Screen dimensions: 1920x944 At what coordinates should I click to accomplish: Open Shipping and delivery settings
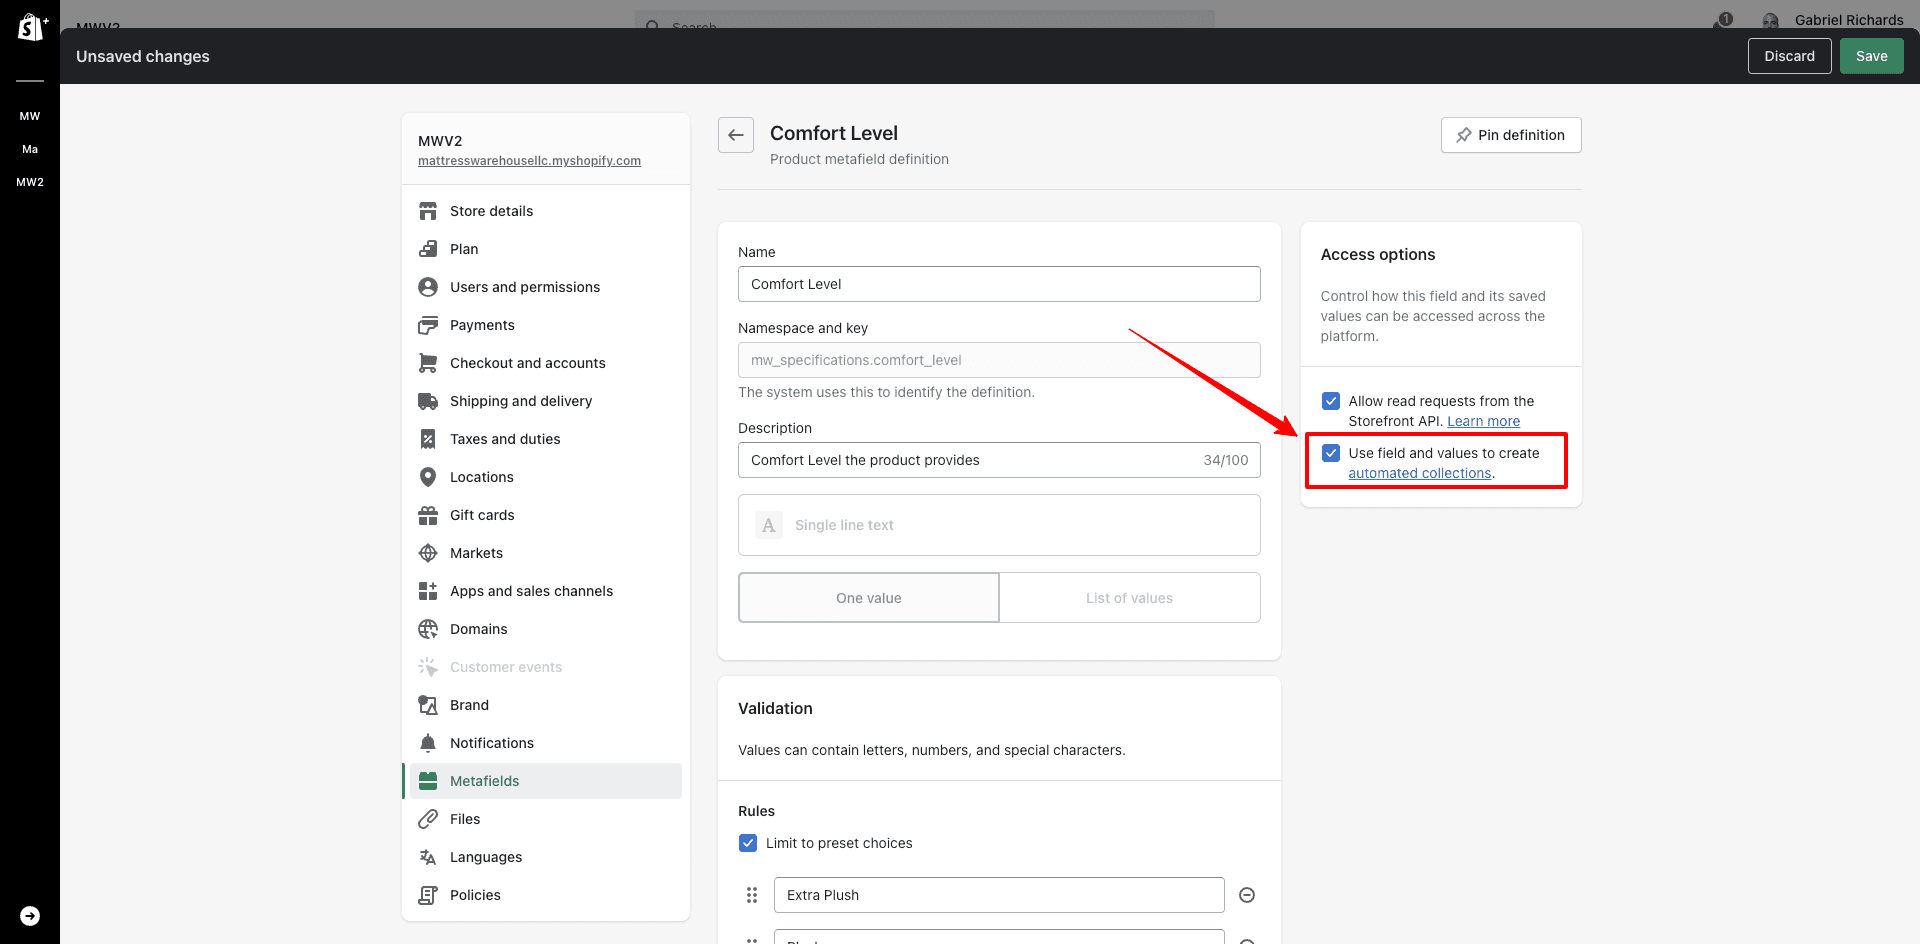pyautogui.click(x=521, y=401)
